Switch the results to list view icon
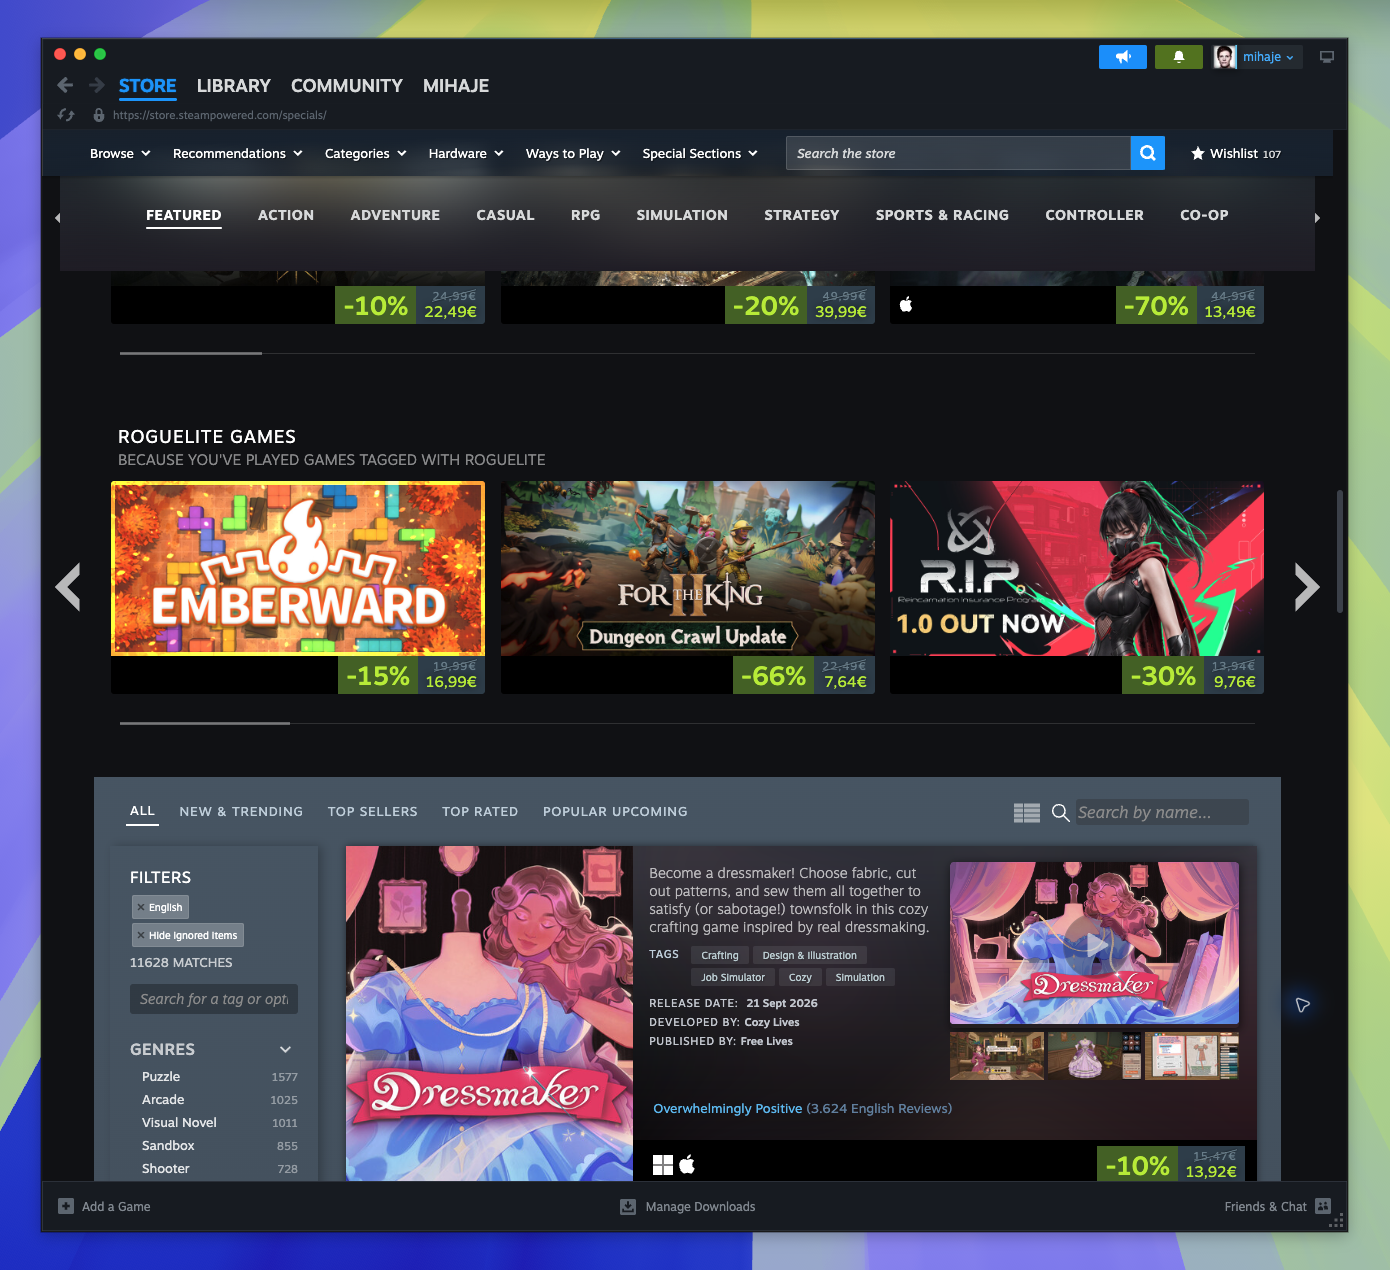 pos(1027,813)
